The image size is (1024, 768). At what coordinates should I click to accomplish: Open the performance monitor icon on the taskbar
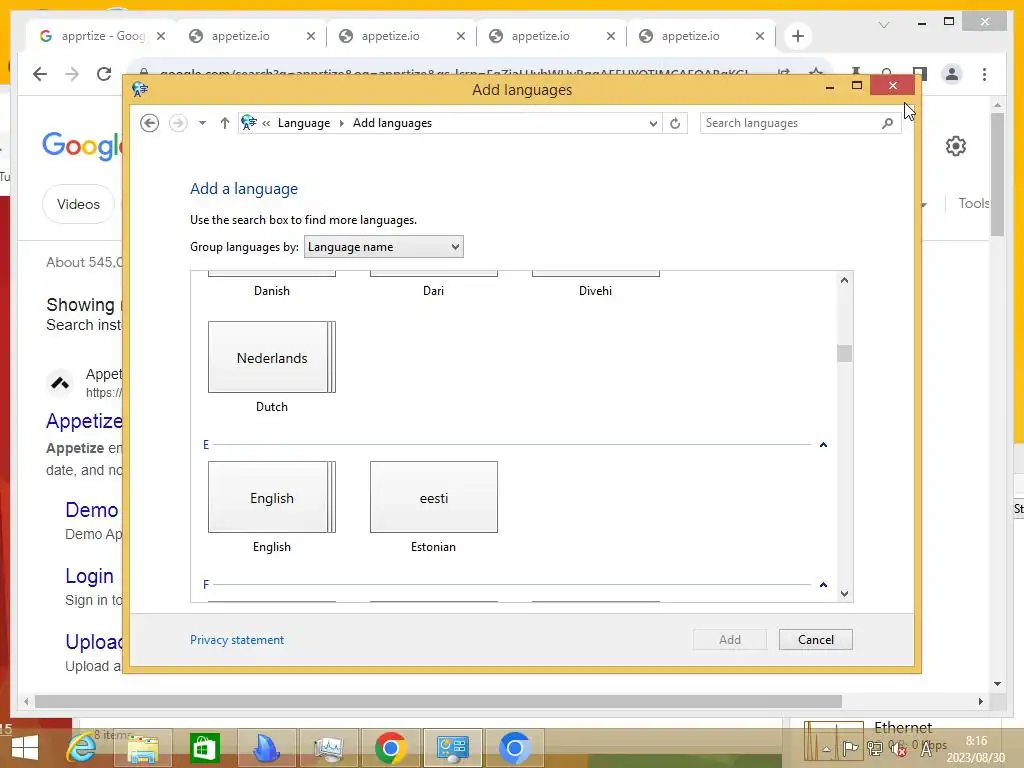click(328, 748)
